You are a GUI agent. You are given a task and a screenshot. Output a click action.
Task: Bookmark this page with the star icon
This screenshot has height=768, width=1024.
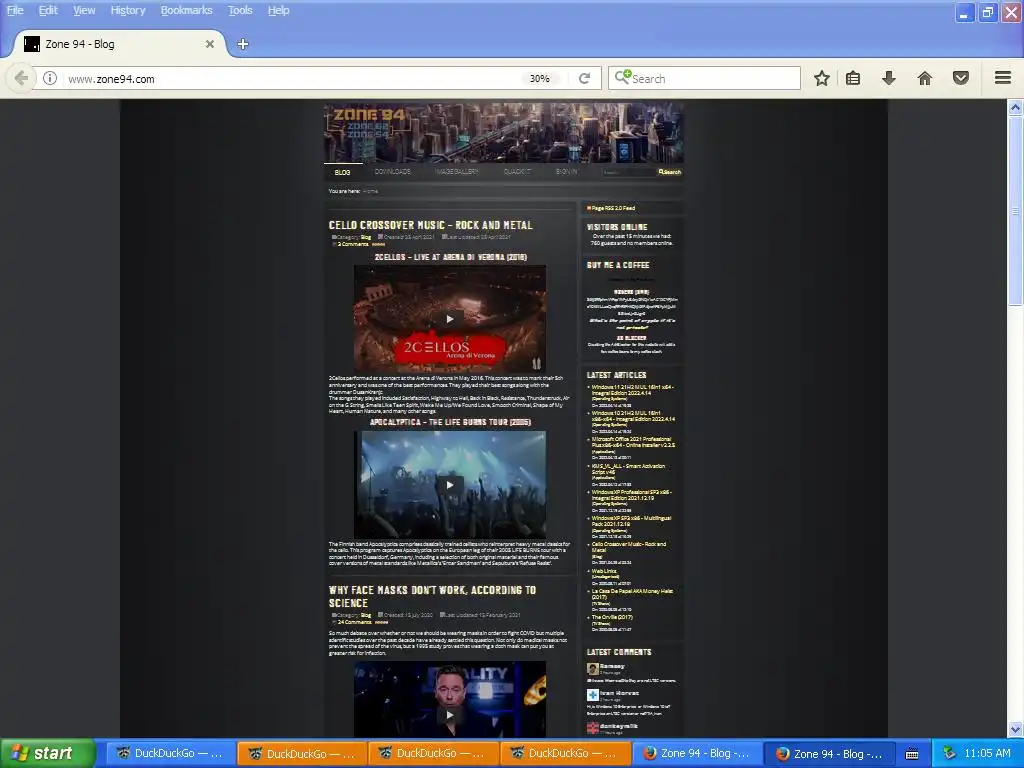[822, 78]
